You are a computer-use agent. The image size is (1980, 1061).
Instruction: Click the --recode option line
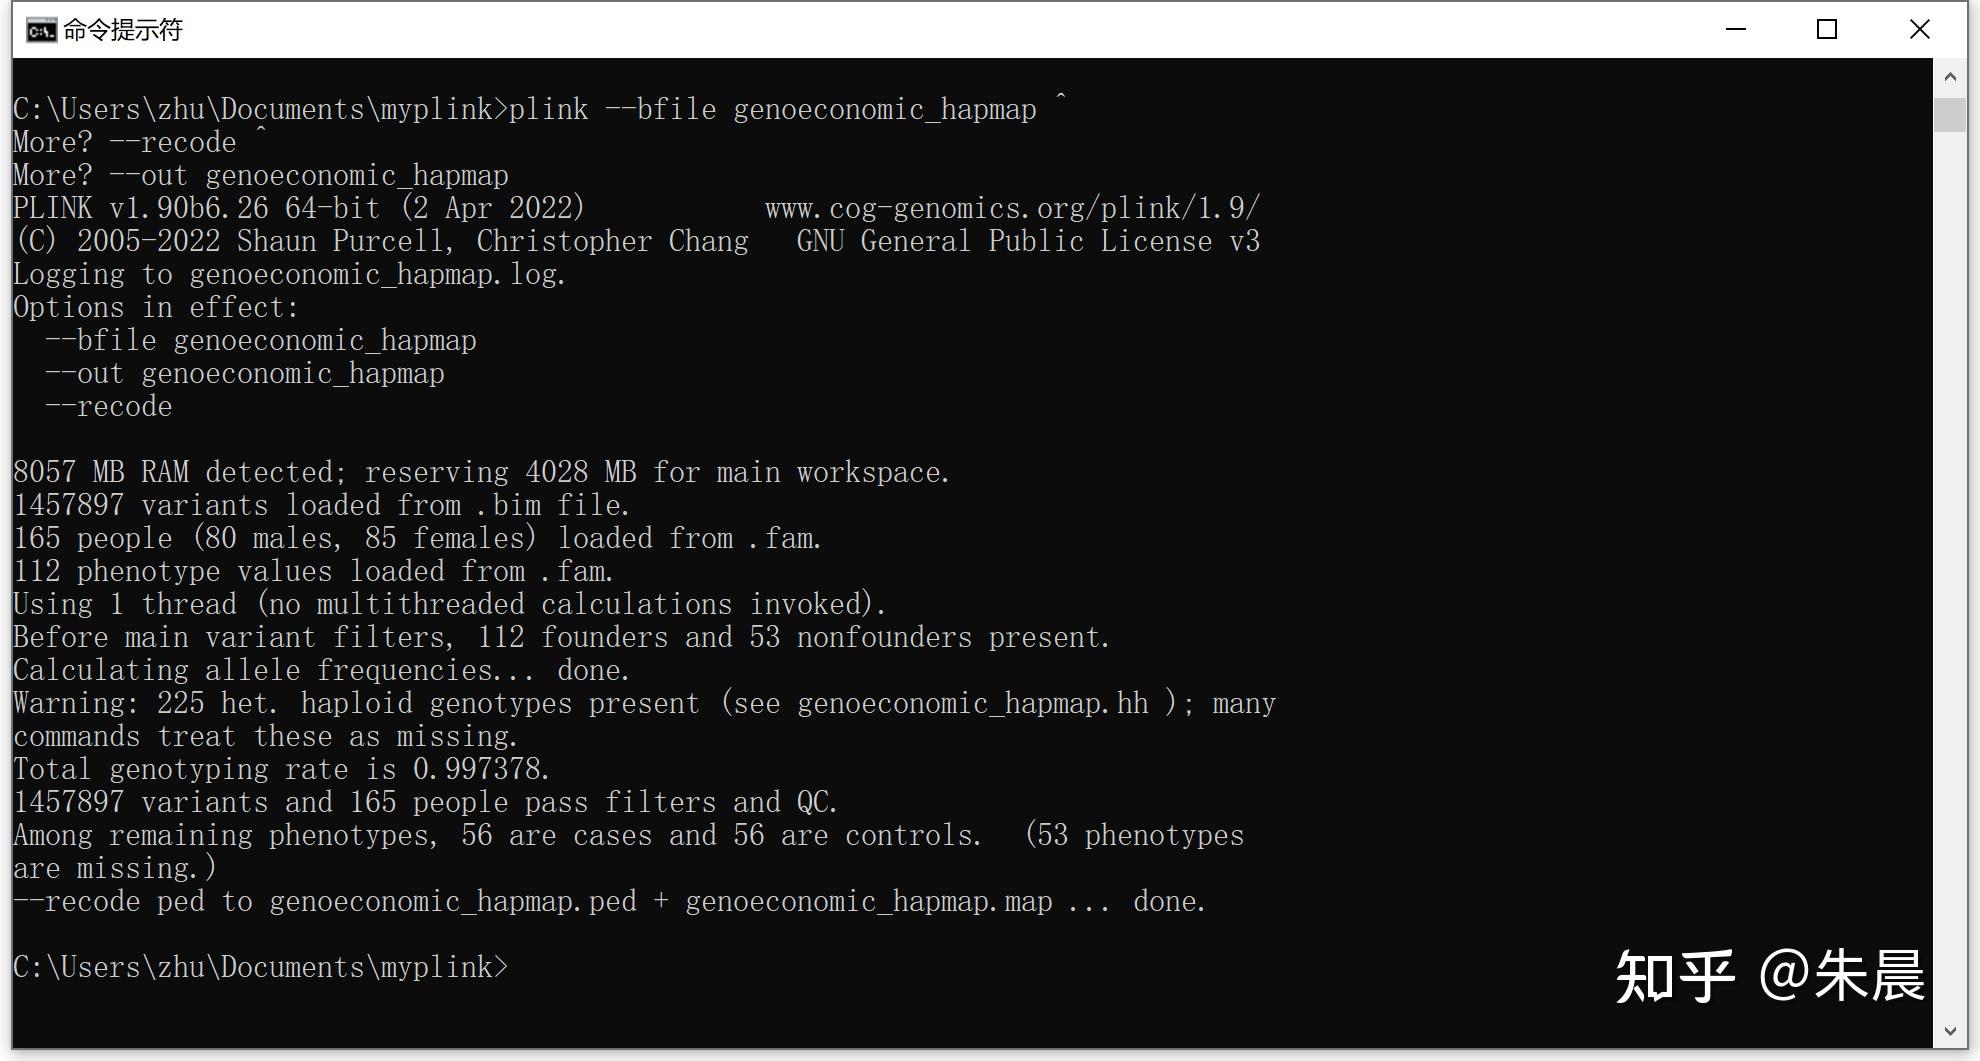click(108, 405)
